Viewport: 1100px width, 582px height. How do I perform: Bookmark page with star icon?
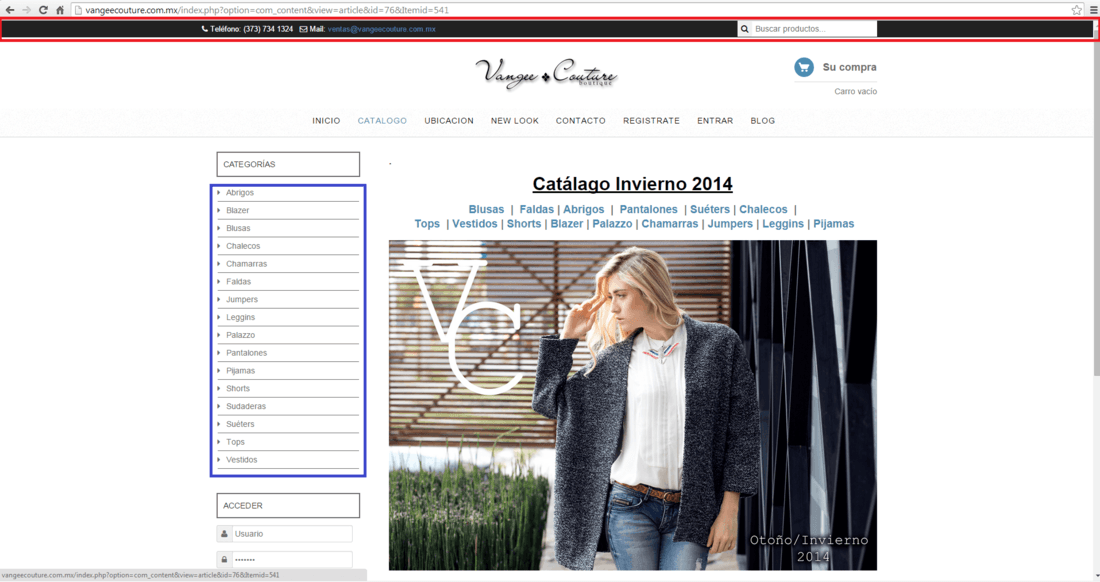pyautogui.click(x=1077, y=10)
